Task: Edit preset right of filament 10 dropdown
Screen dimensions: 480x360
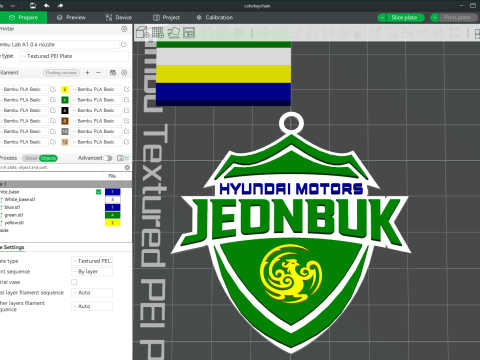Action: 127,131
